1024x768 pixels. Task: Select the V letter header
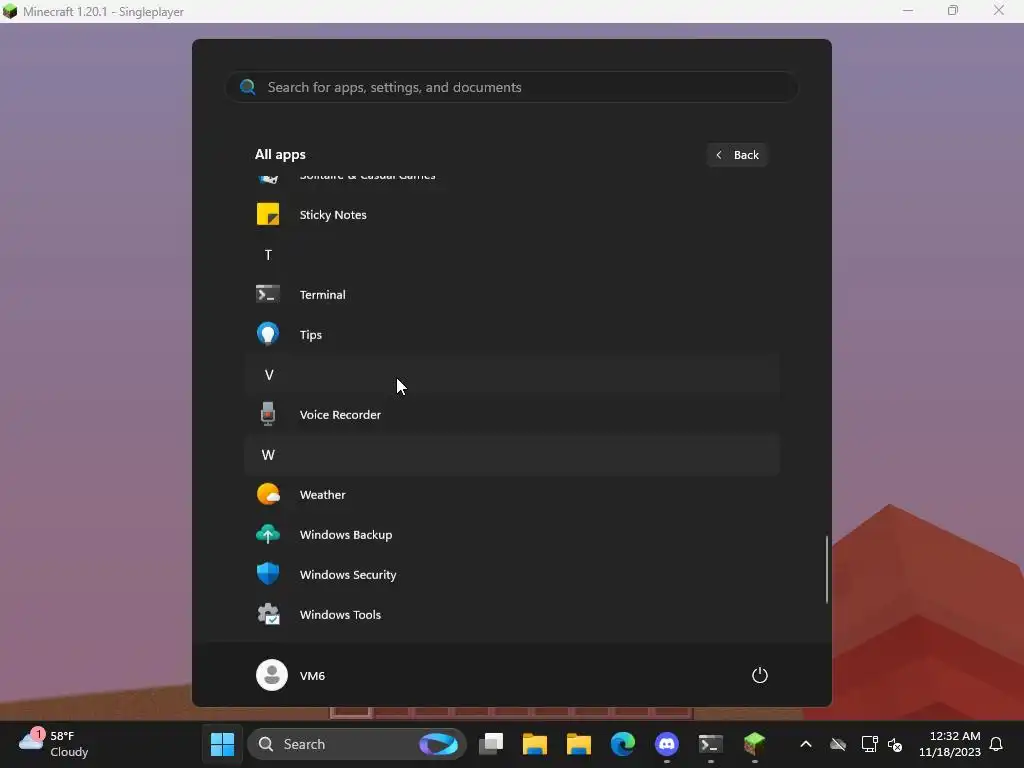coord(512,374)
